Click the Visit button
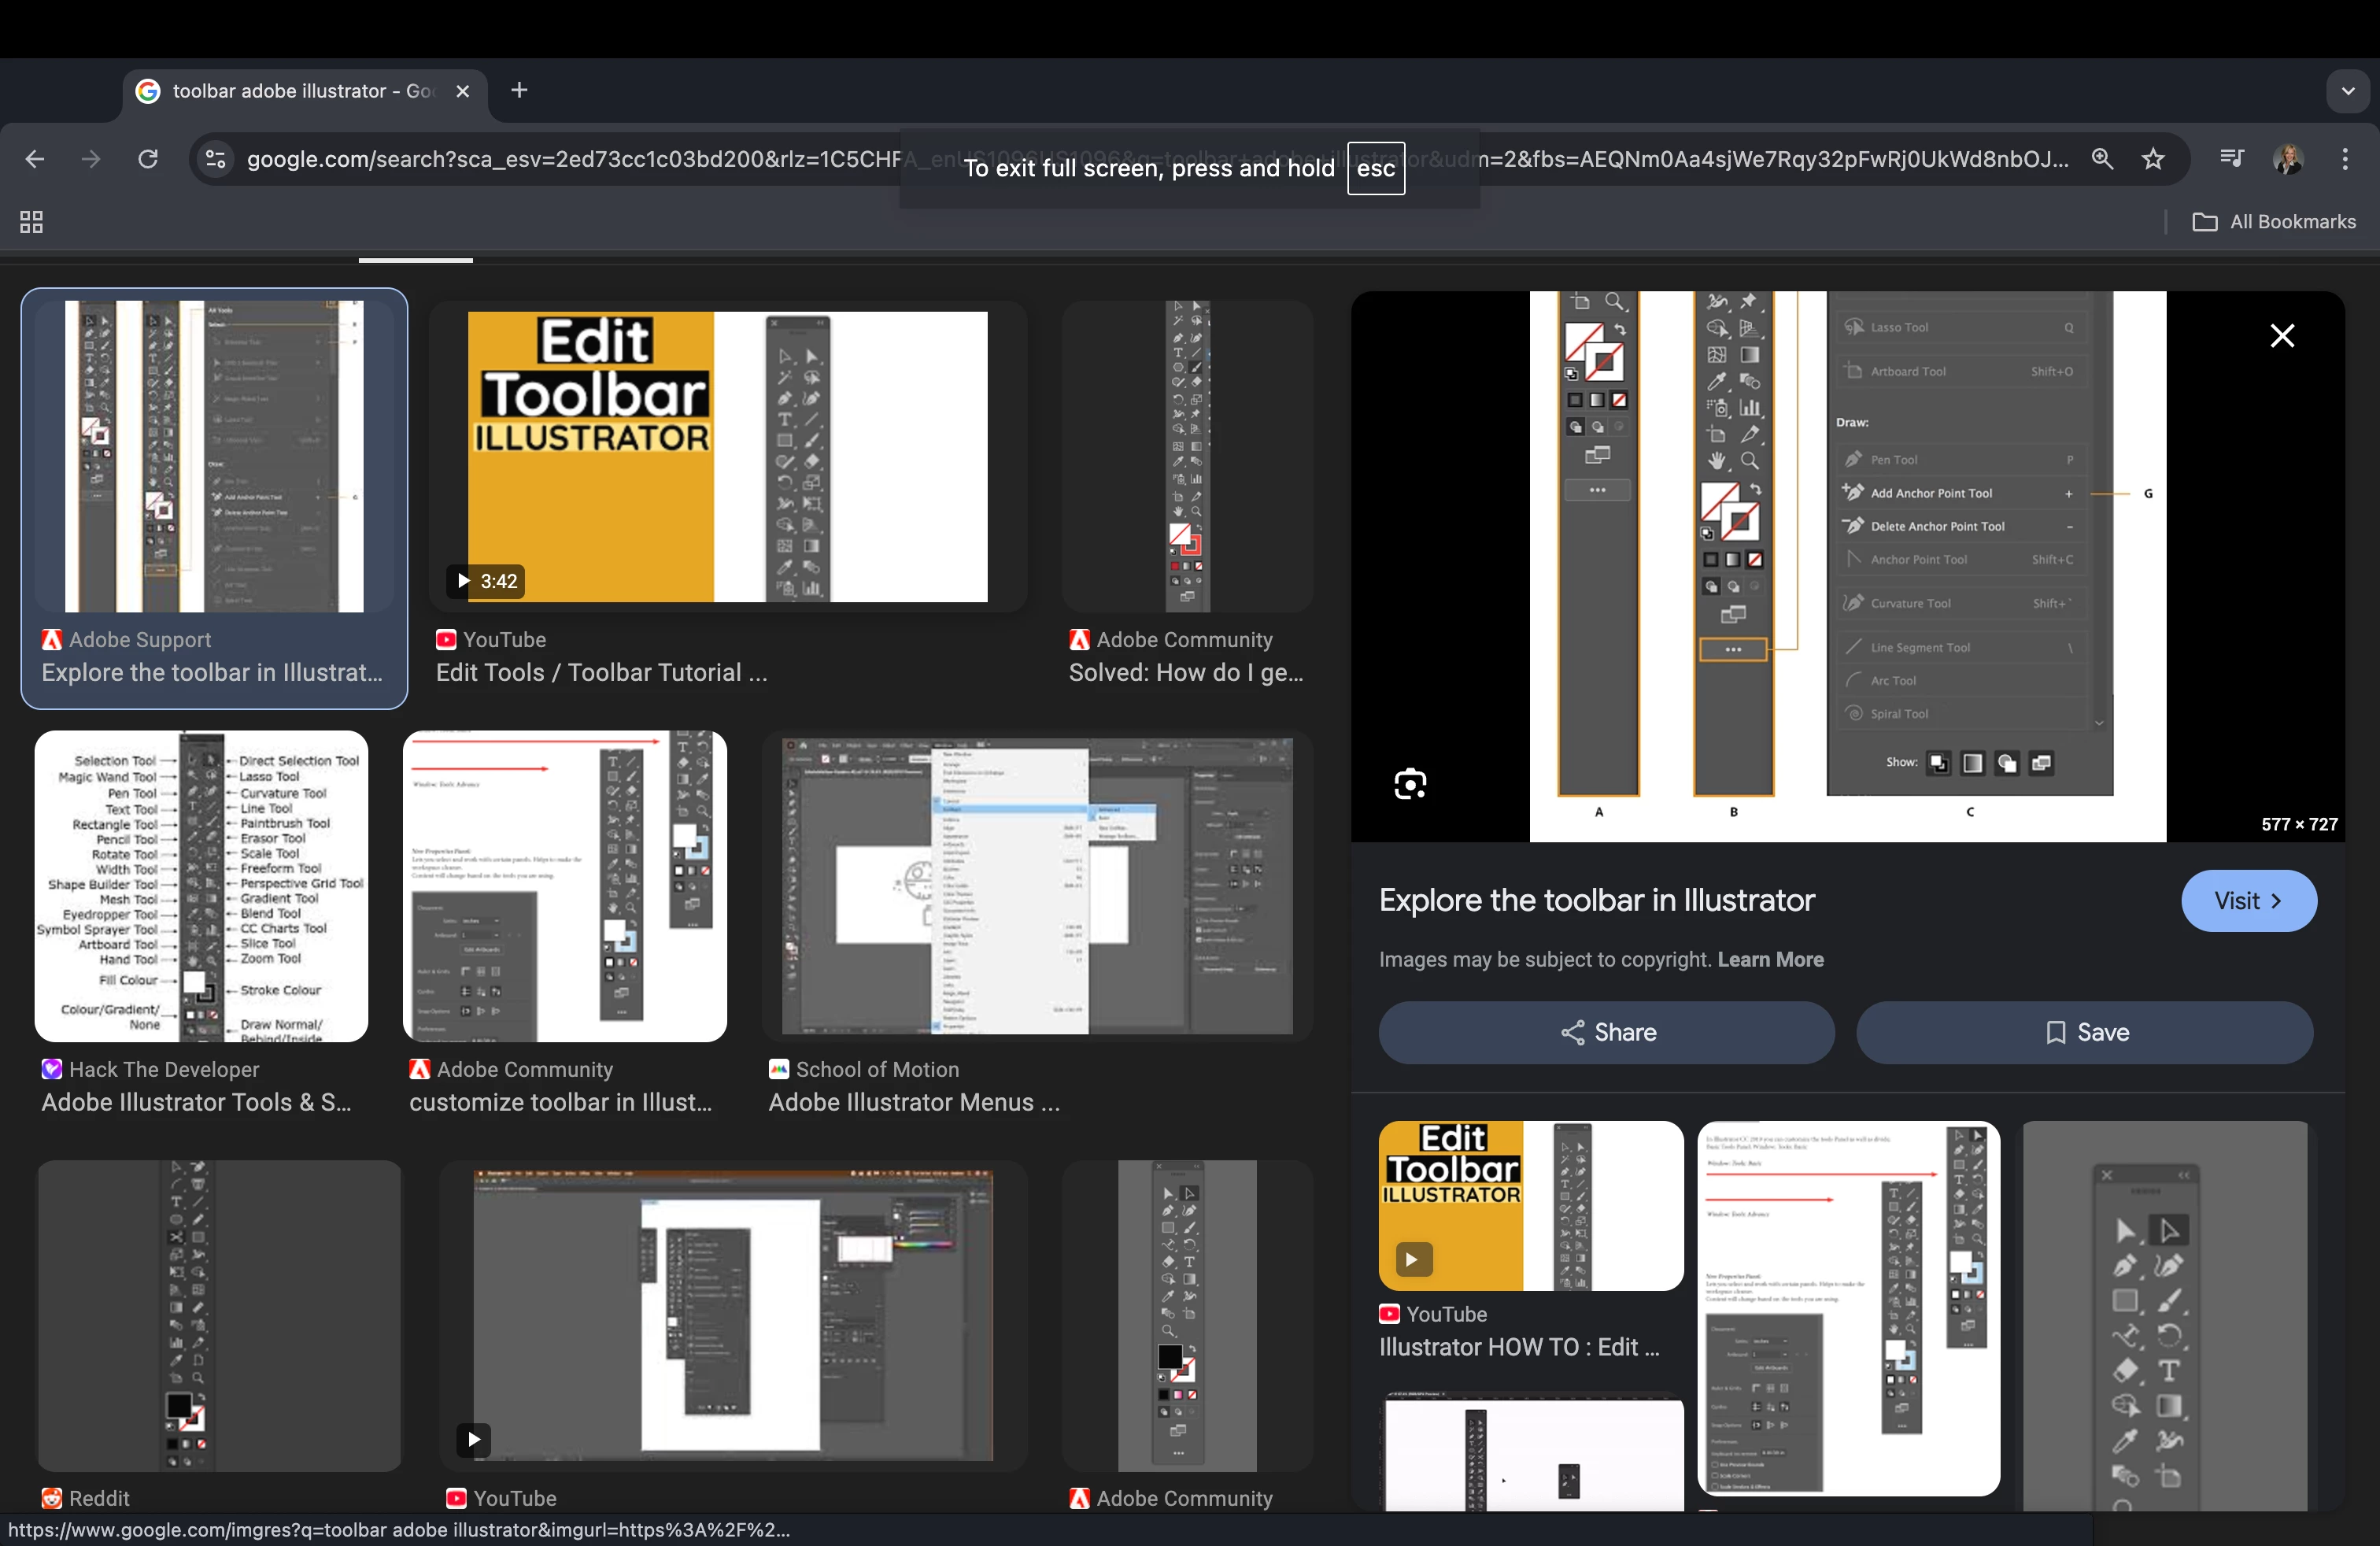Viewport: 2380px width, 1546px height. (x=2248, y=901)
